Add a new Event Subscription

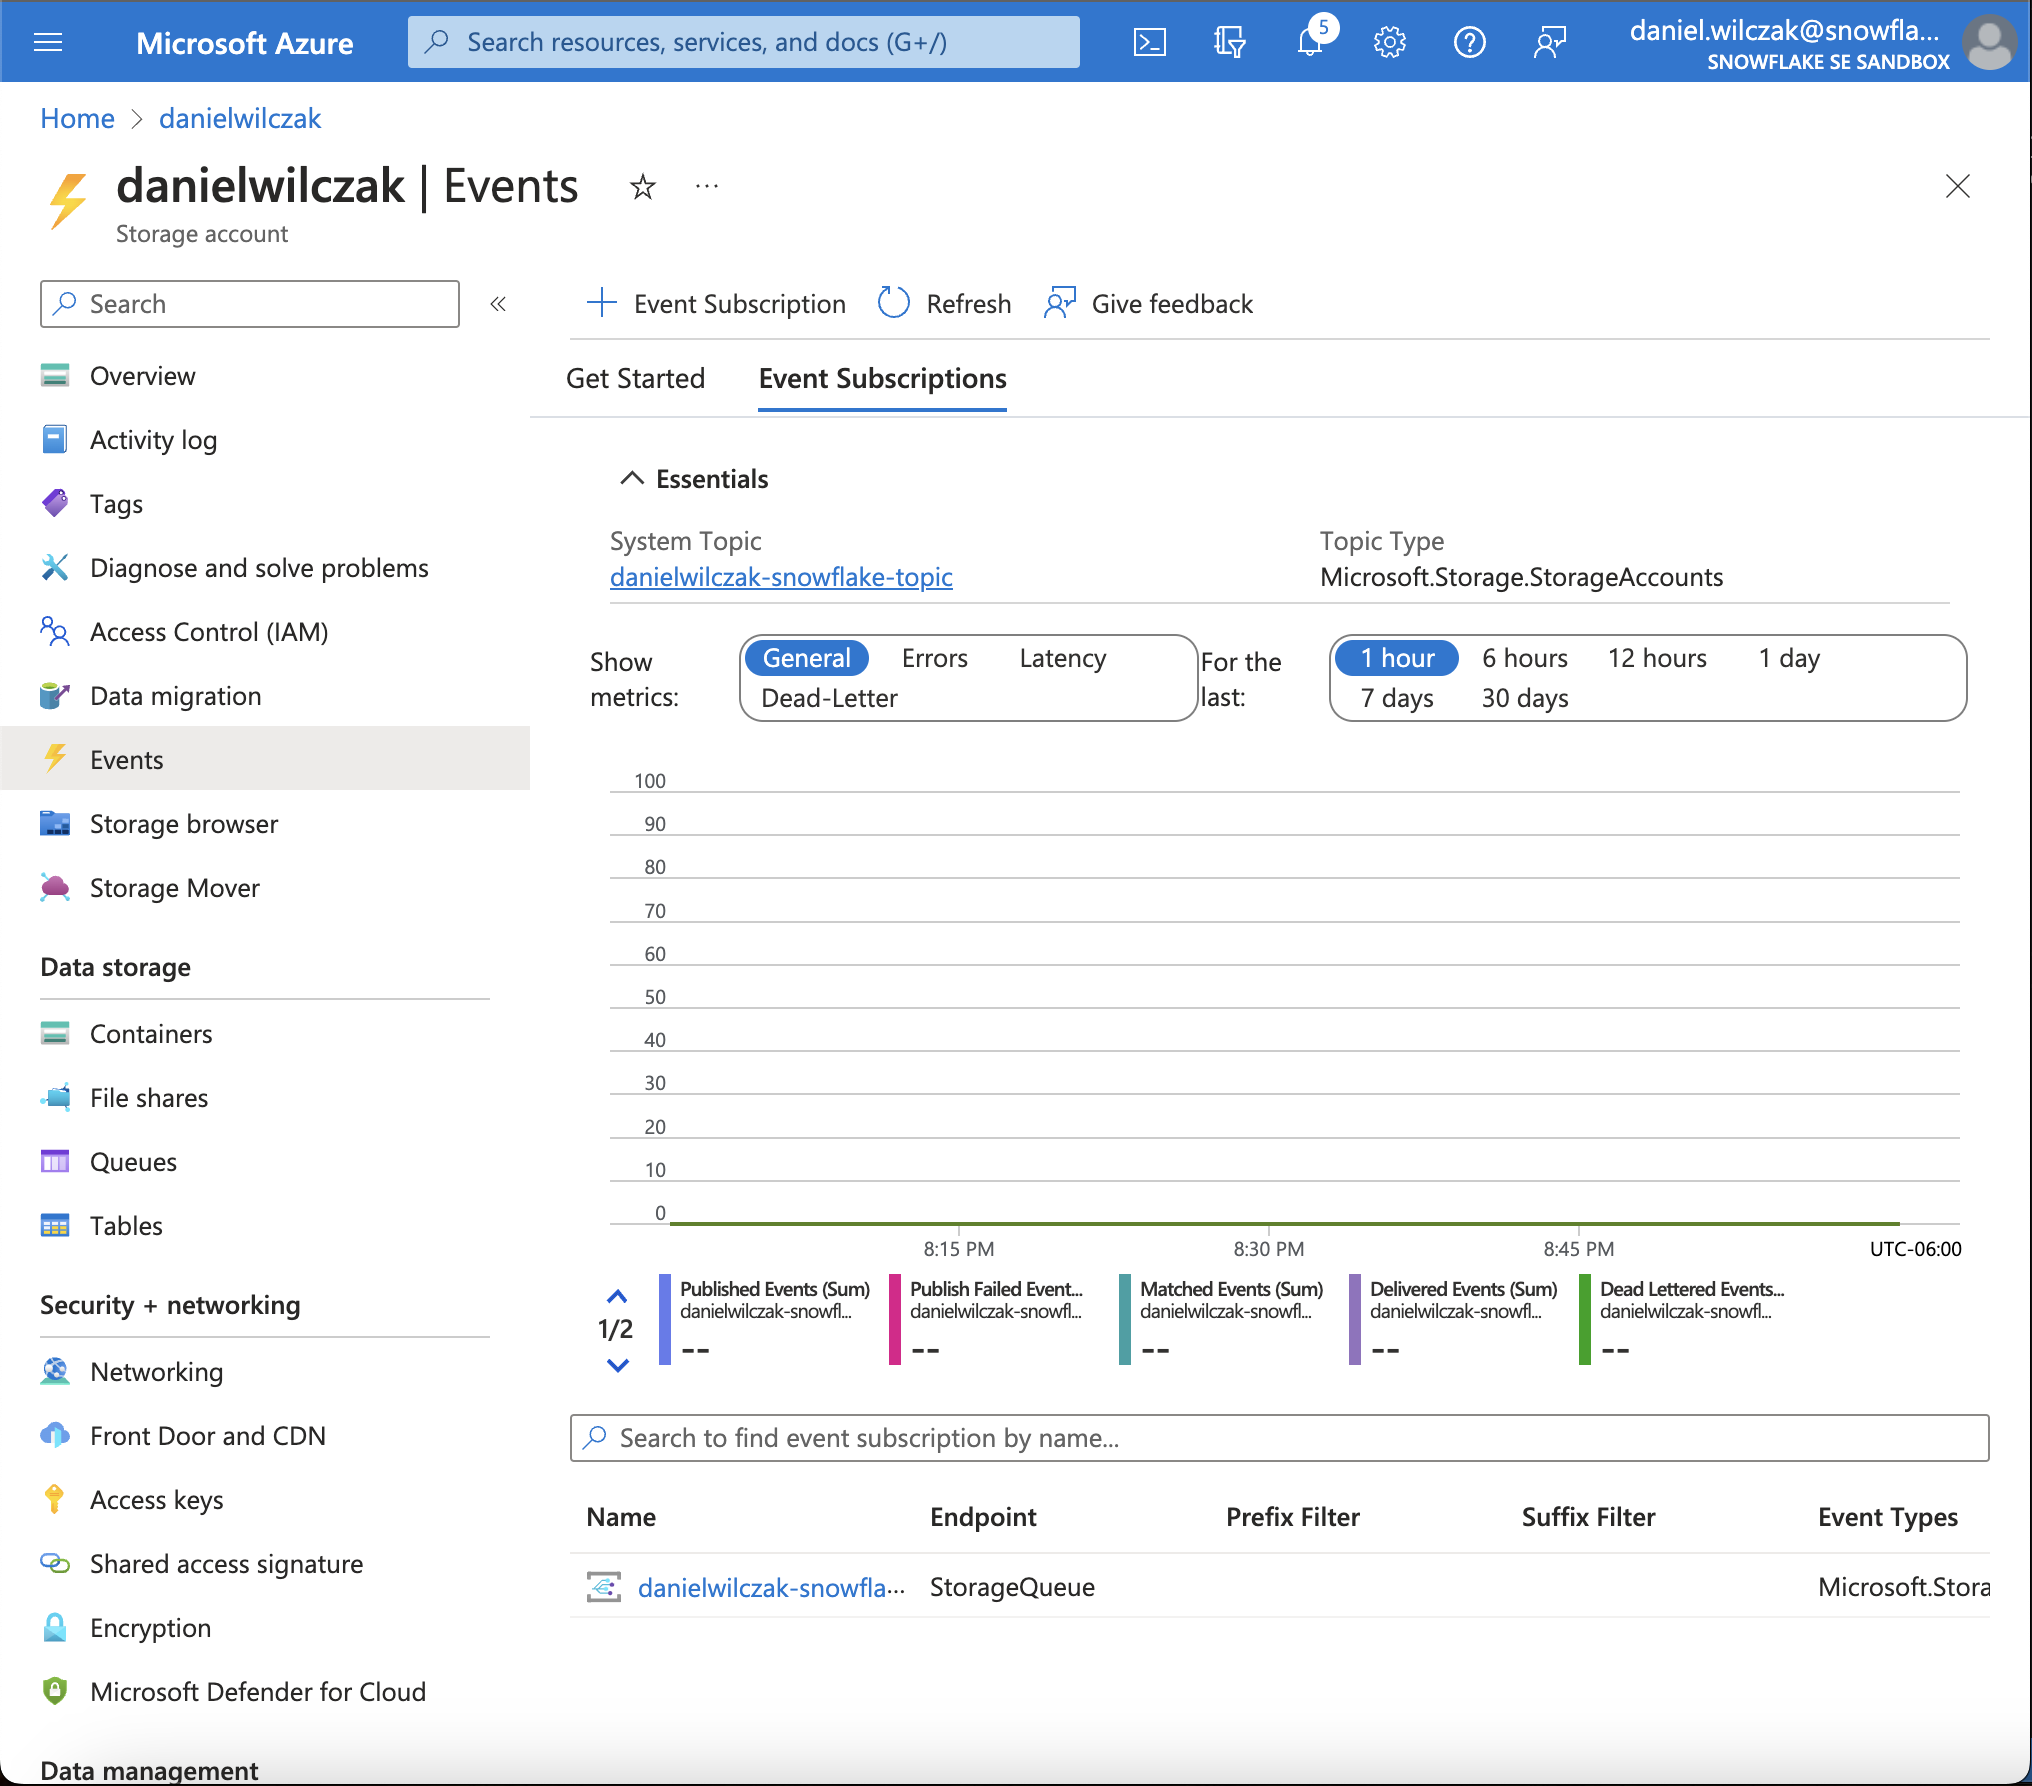(x=716, y=304)
